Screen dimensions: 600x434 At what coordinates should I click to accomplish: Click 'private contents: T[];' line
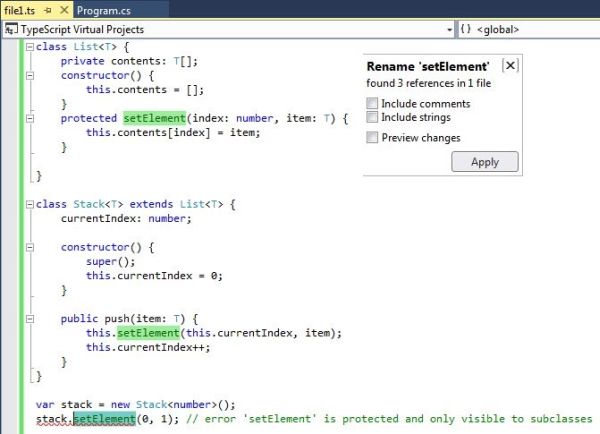click(x=129, y=61)
